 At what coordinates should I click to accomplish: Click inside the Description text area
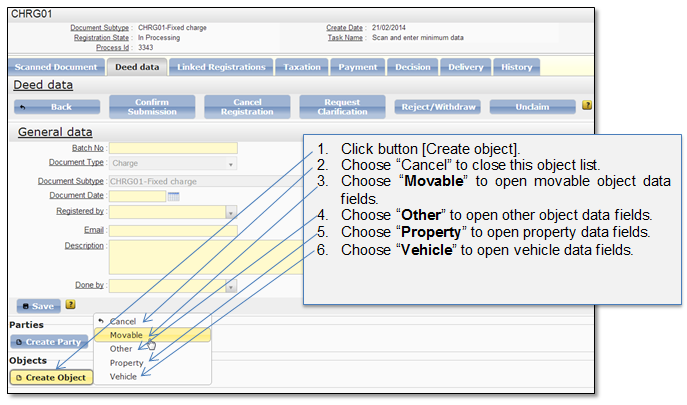[x=206, y=257]
